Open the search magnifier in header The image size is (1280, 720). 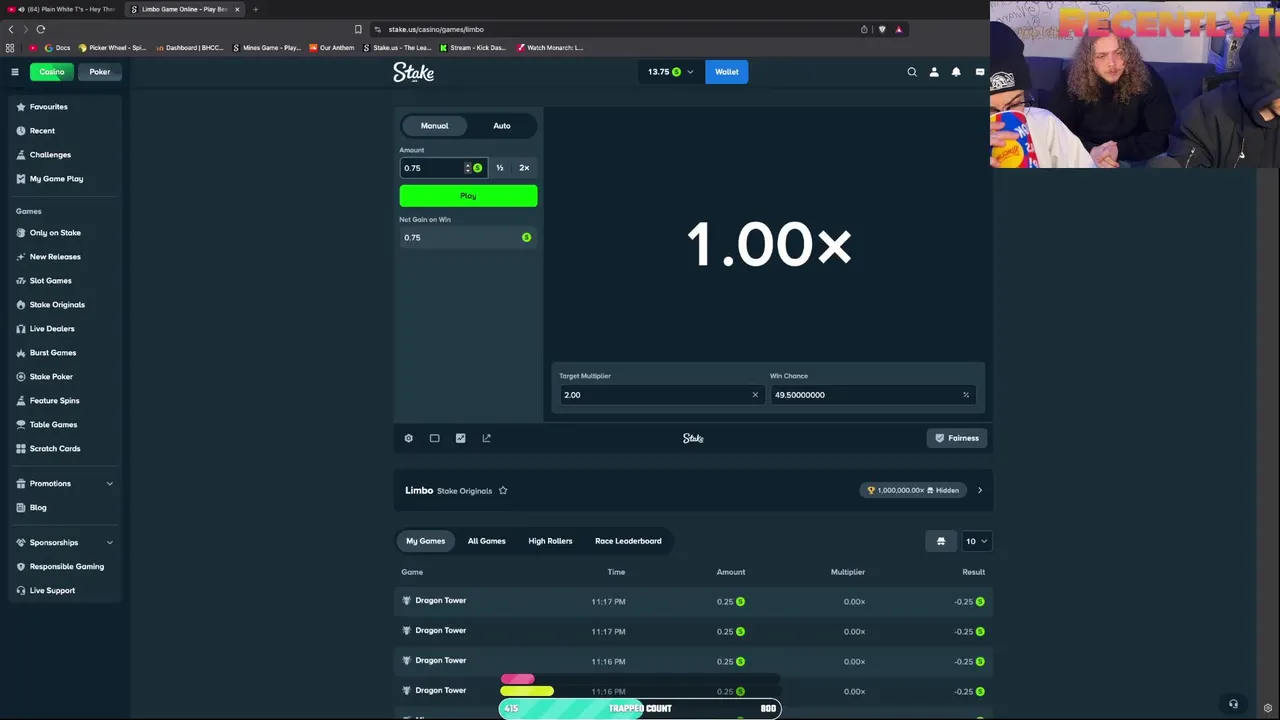pos(912,72)
